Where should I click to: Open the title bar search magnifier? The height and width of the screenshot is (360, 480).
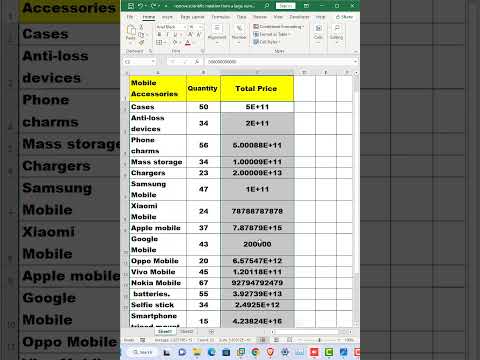click(267, 6)
